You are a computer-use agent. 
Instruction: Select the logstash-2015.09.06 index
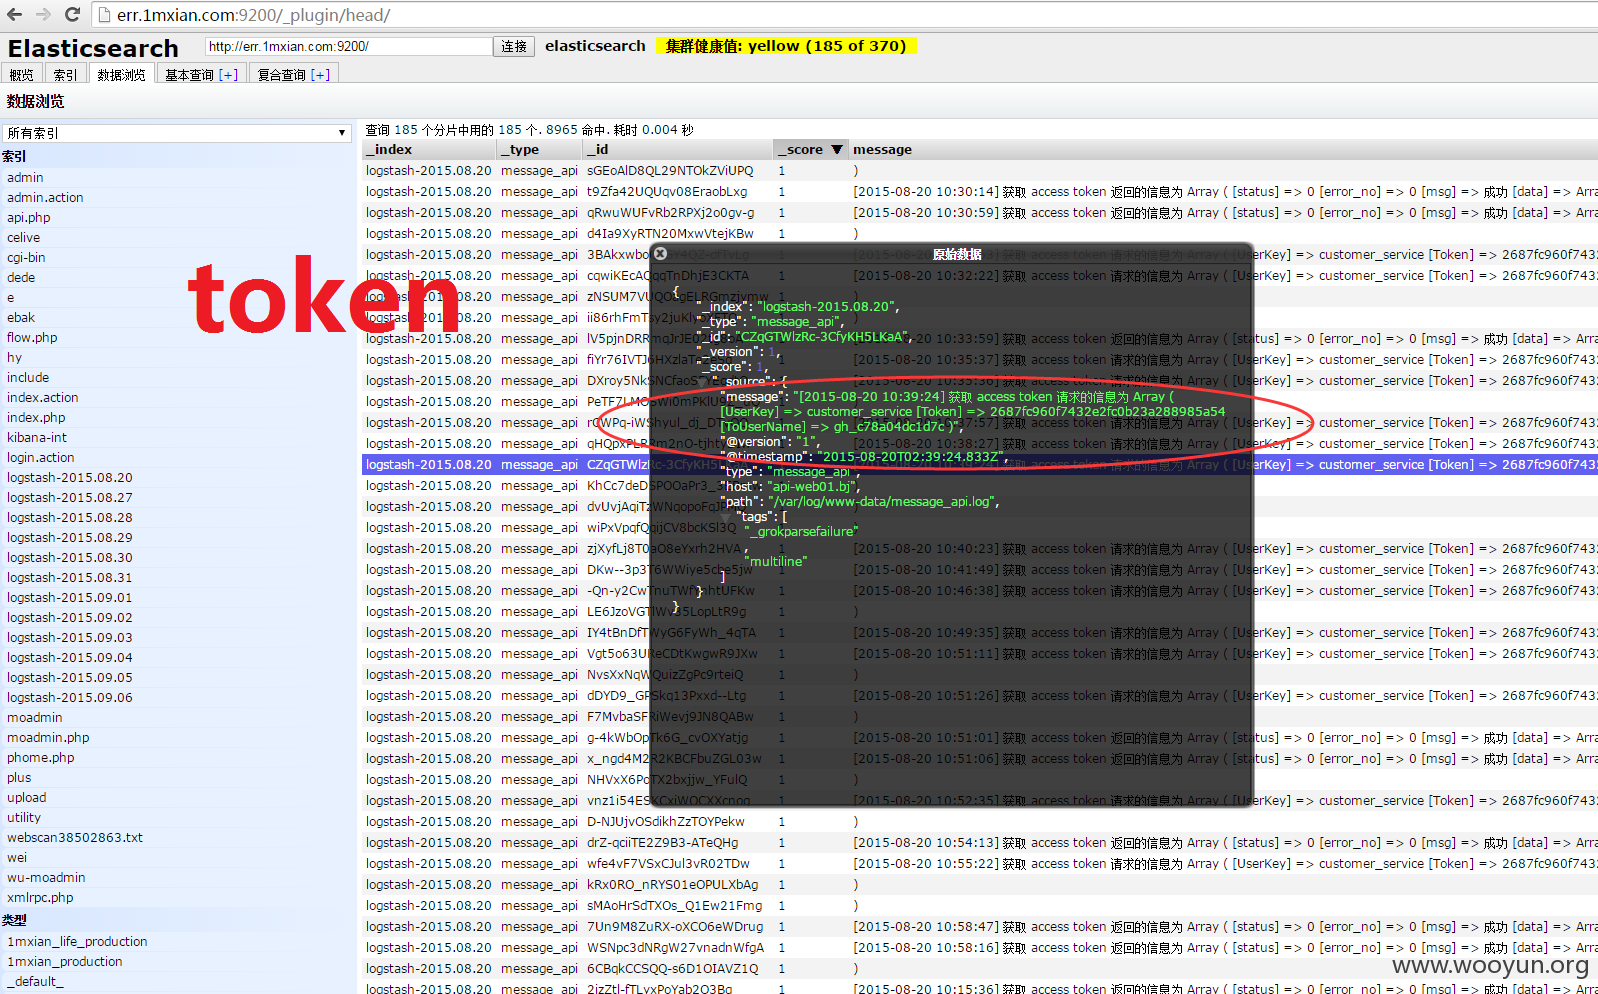[x=69, y=698]
